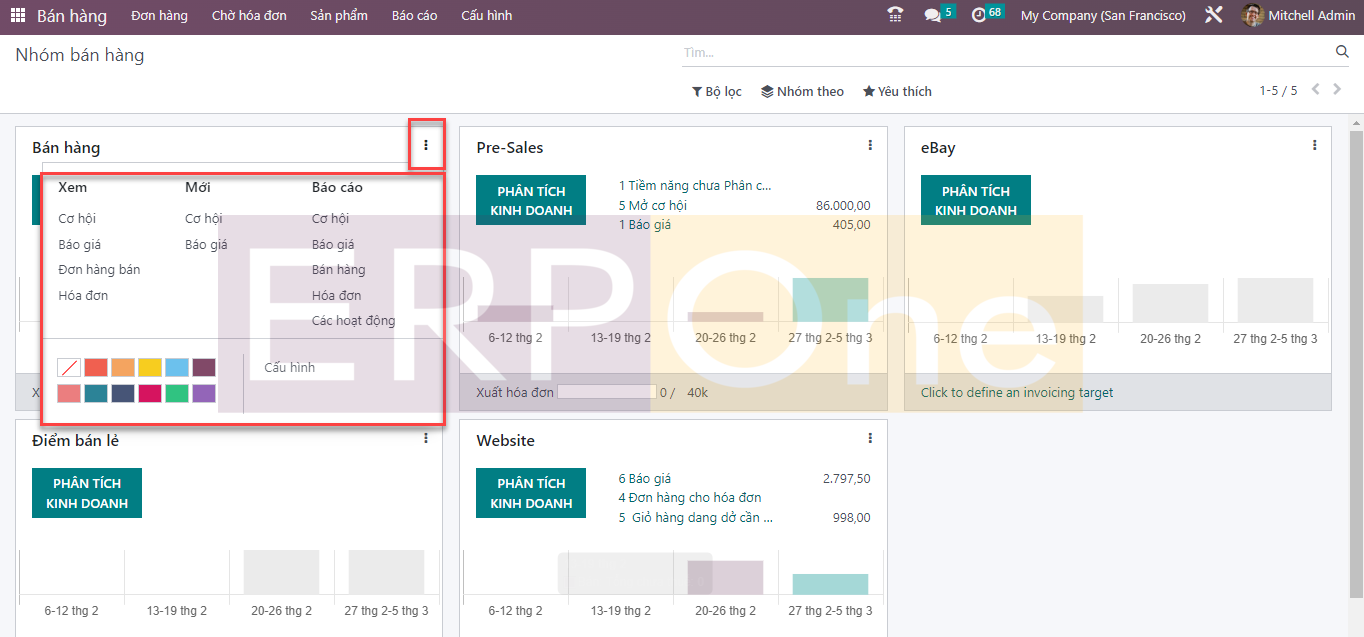This screenshot has width=1364, height=637.
Task: Open the three-dot menu on Pre-Sales card
Action: 870,146
